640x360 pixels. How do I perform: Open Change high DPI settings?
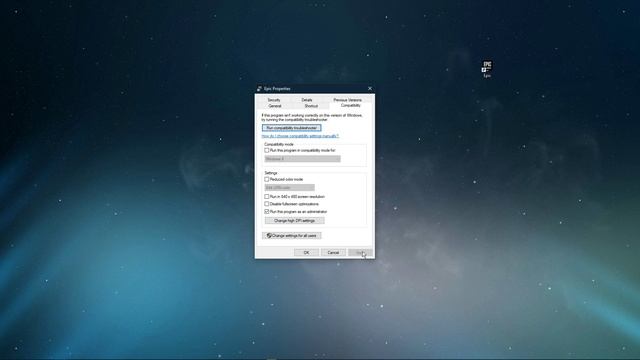coord(294,221)
